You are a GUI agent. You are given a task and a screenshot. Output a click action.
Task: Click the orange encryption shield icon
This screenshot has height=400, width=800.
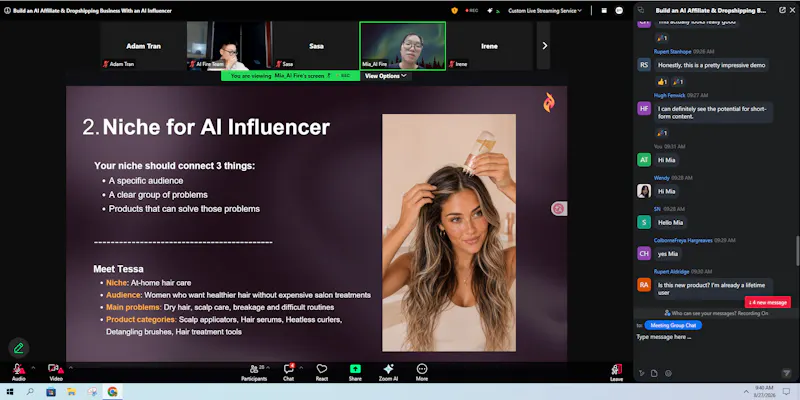454,11
